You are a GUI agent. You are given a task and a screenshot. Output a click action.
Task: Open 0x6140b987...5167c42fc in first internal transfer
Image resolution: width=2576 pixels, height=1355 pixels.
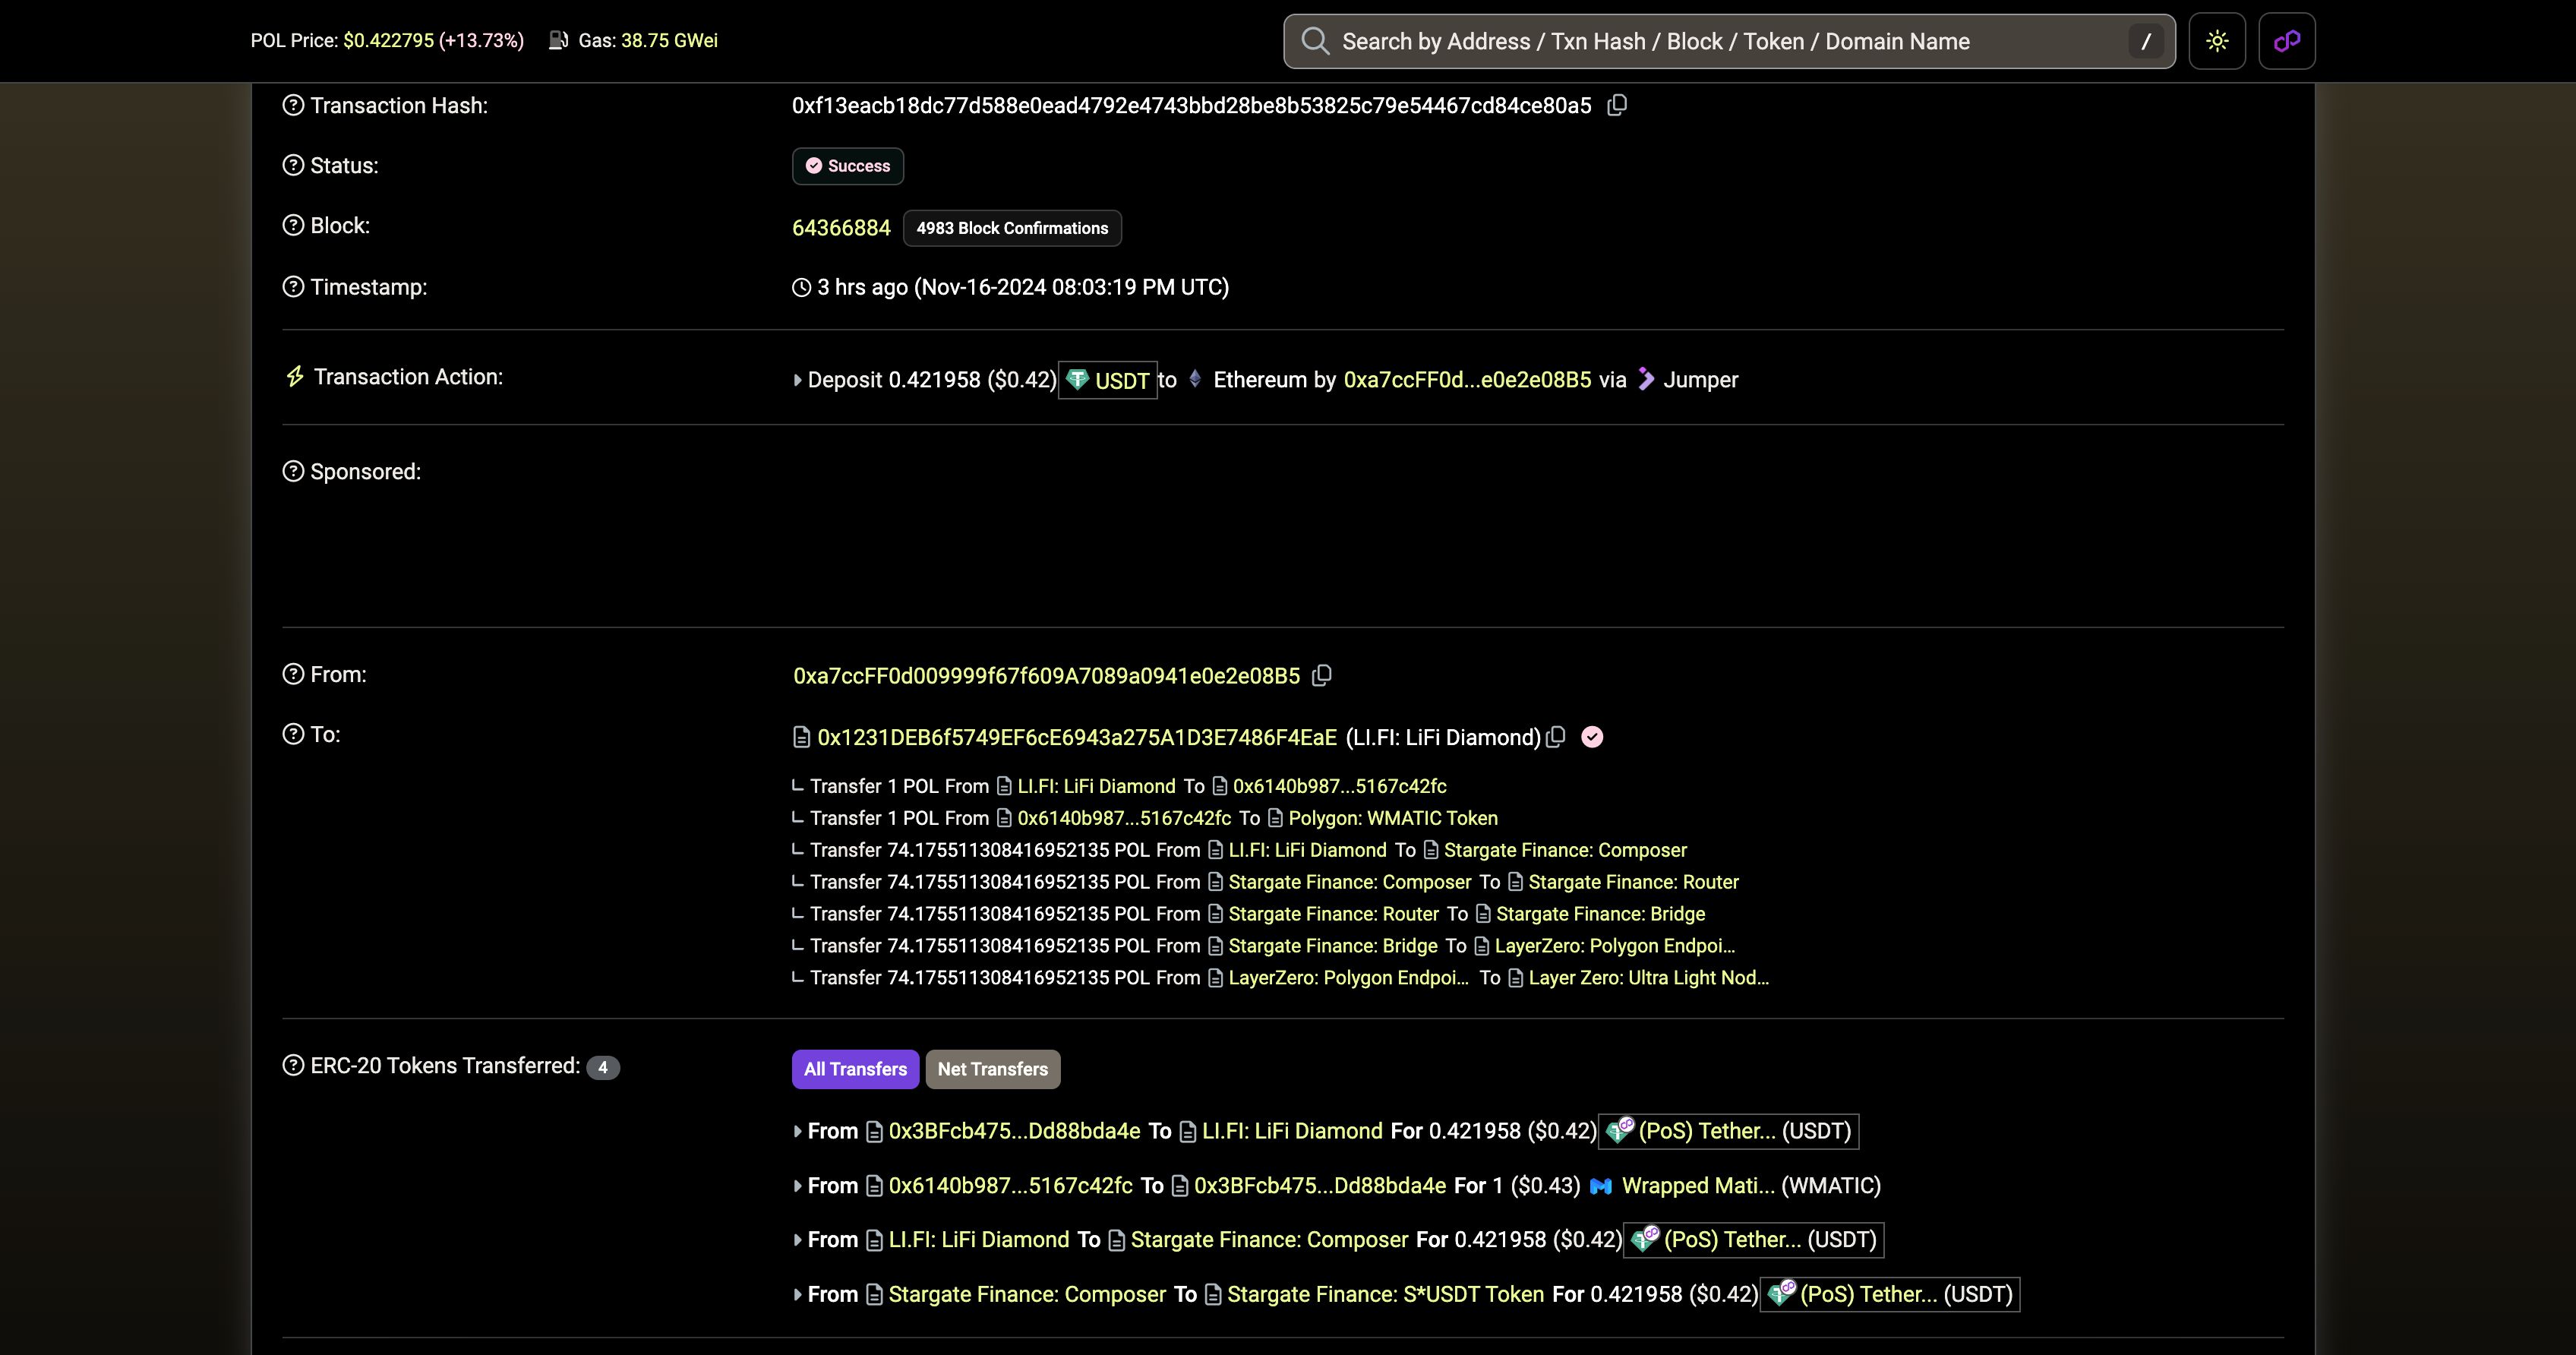pos(1339,786)
